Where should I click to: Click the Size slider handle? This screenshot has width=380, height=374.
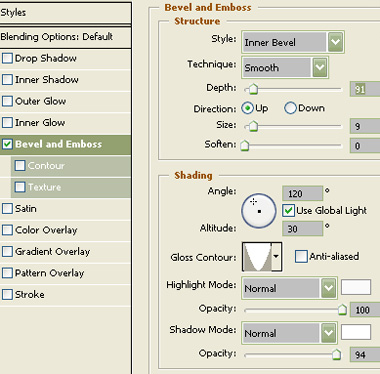tap(253, 126)
